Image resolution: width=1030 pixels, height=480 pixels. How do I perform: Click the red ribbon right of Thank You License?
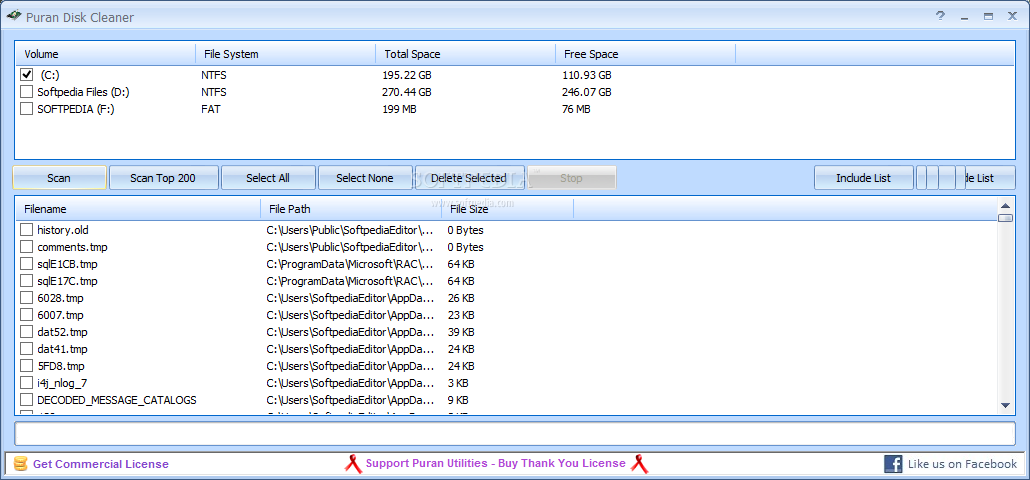point(640,464)
